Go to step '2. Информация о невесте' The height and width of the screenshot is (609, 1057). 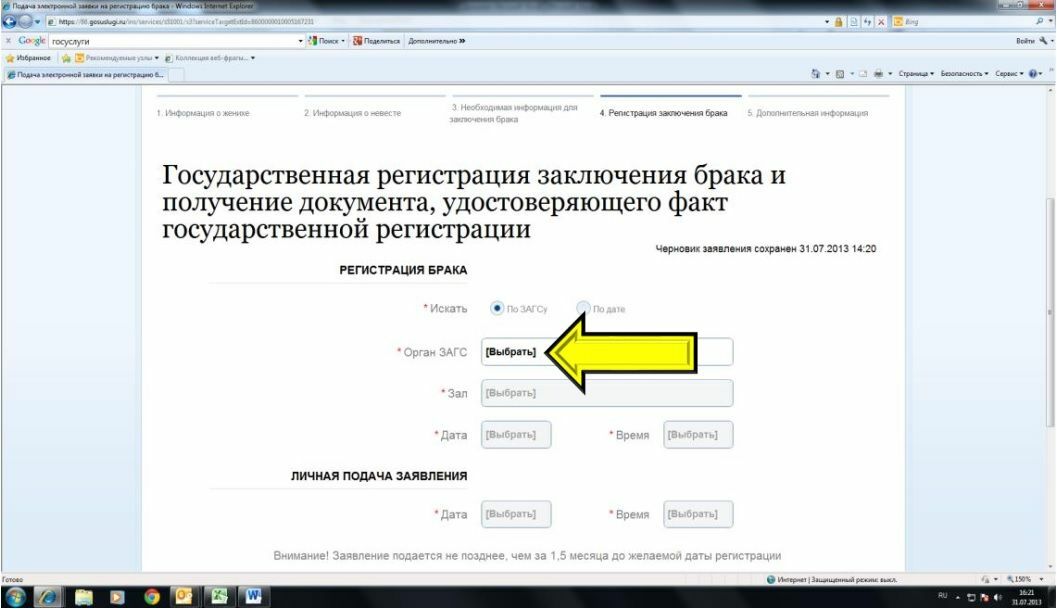click(353, 113)
